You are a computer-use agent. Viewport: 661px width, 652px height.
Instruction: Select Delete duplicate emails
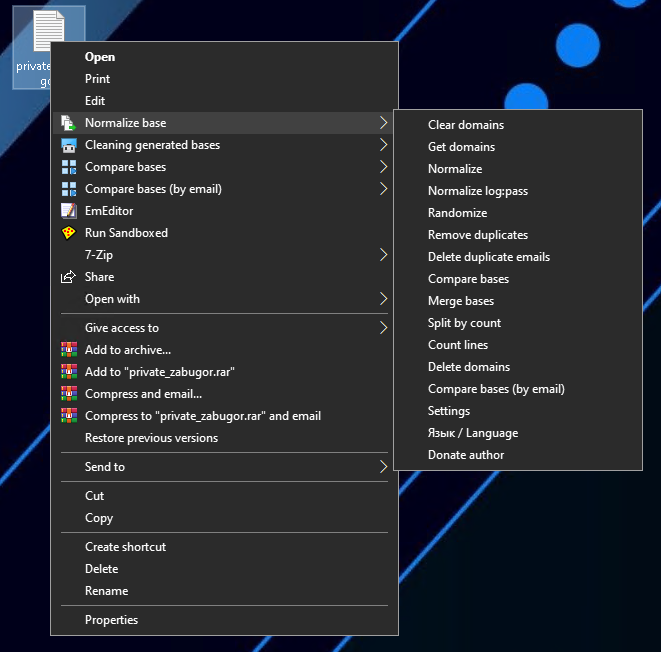[488, 257]
